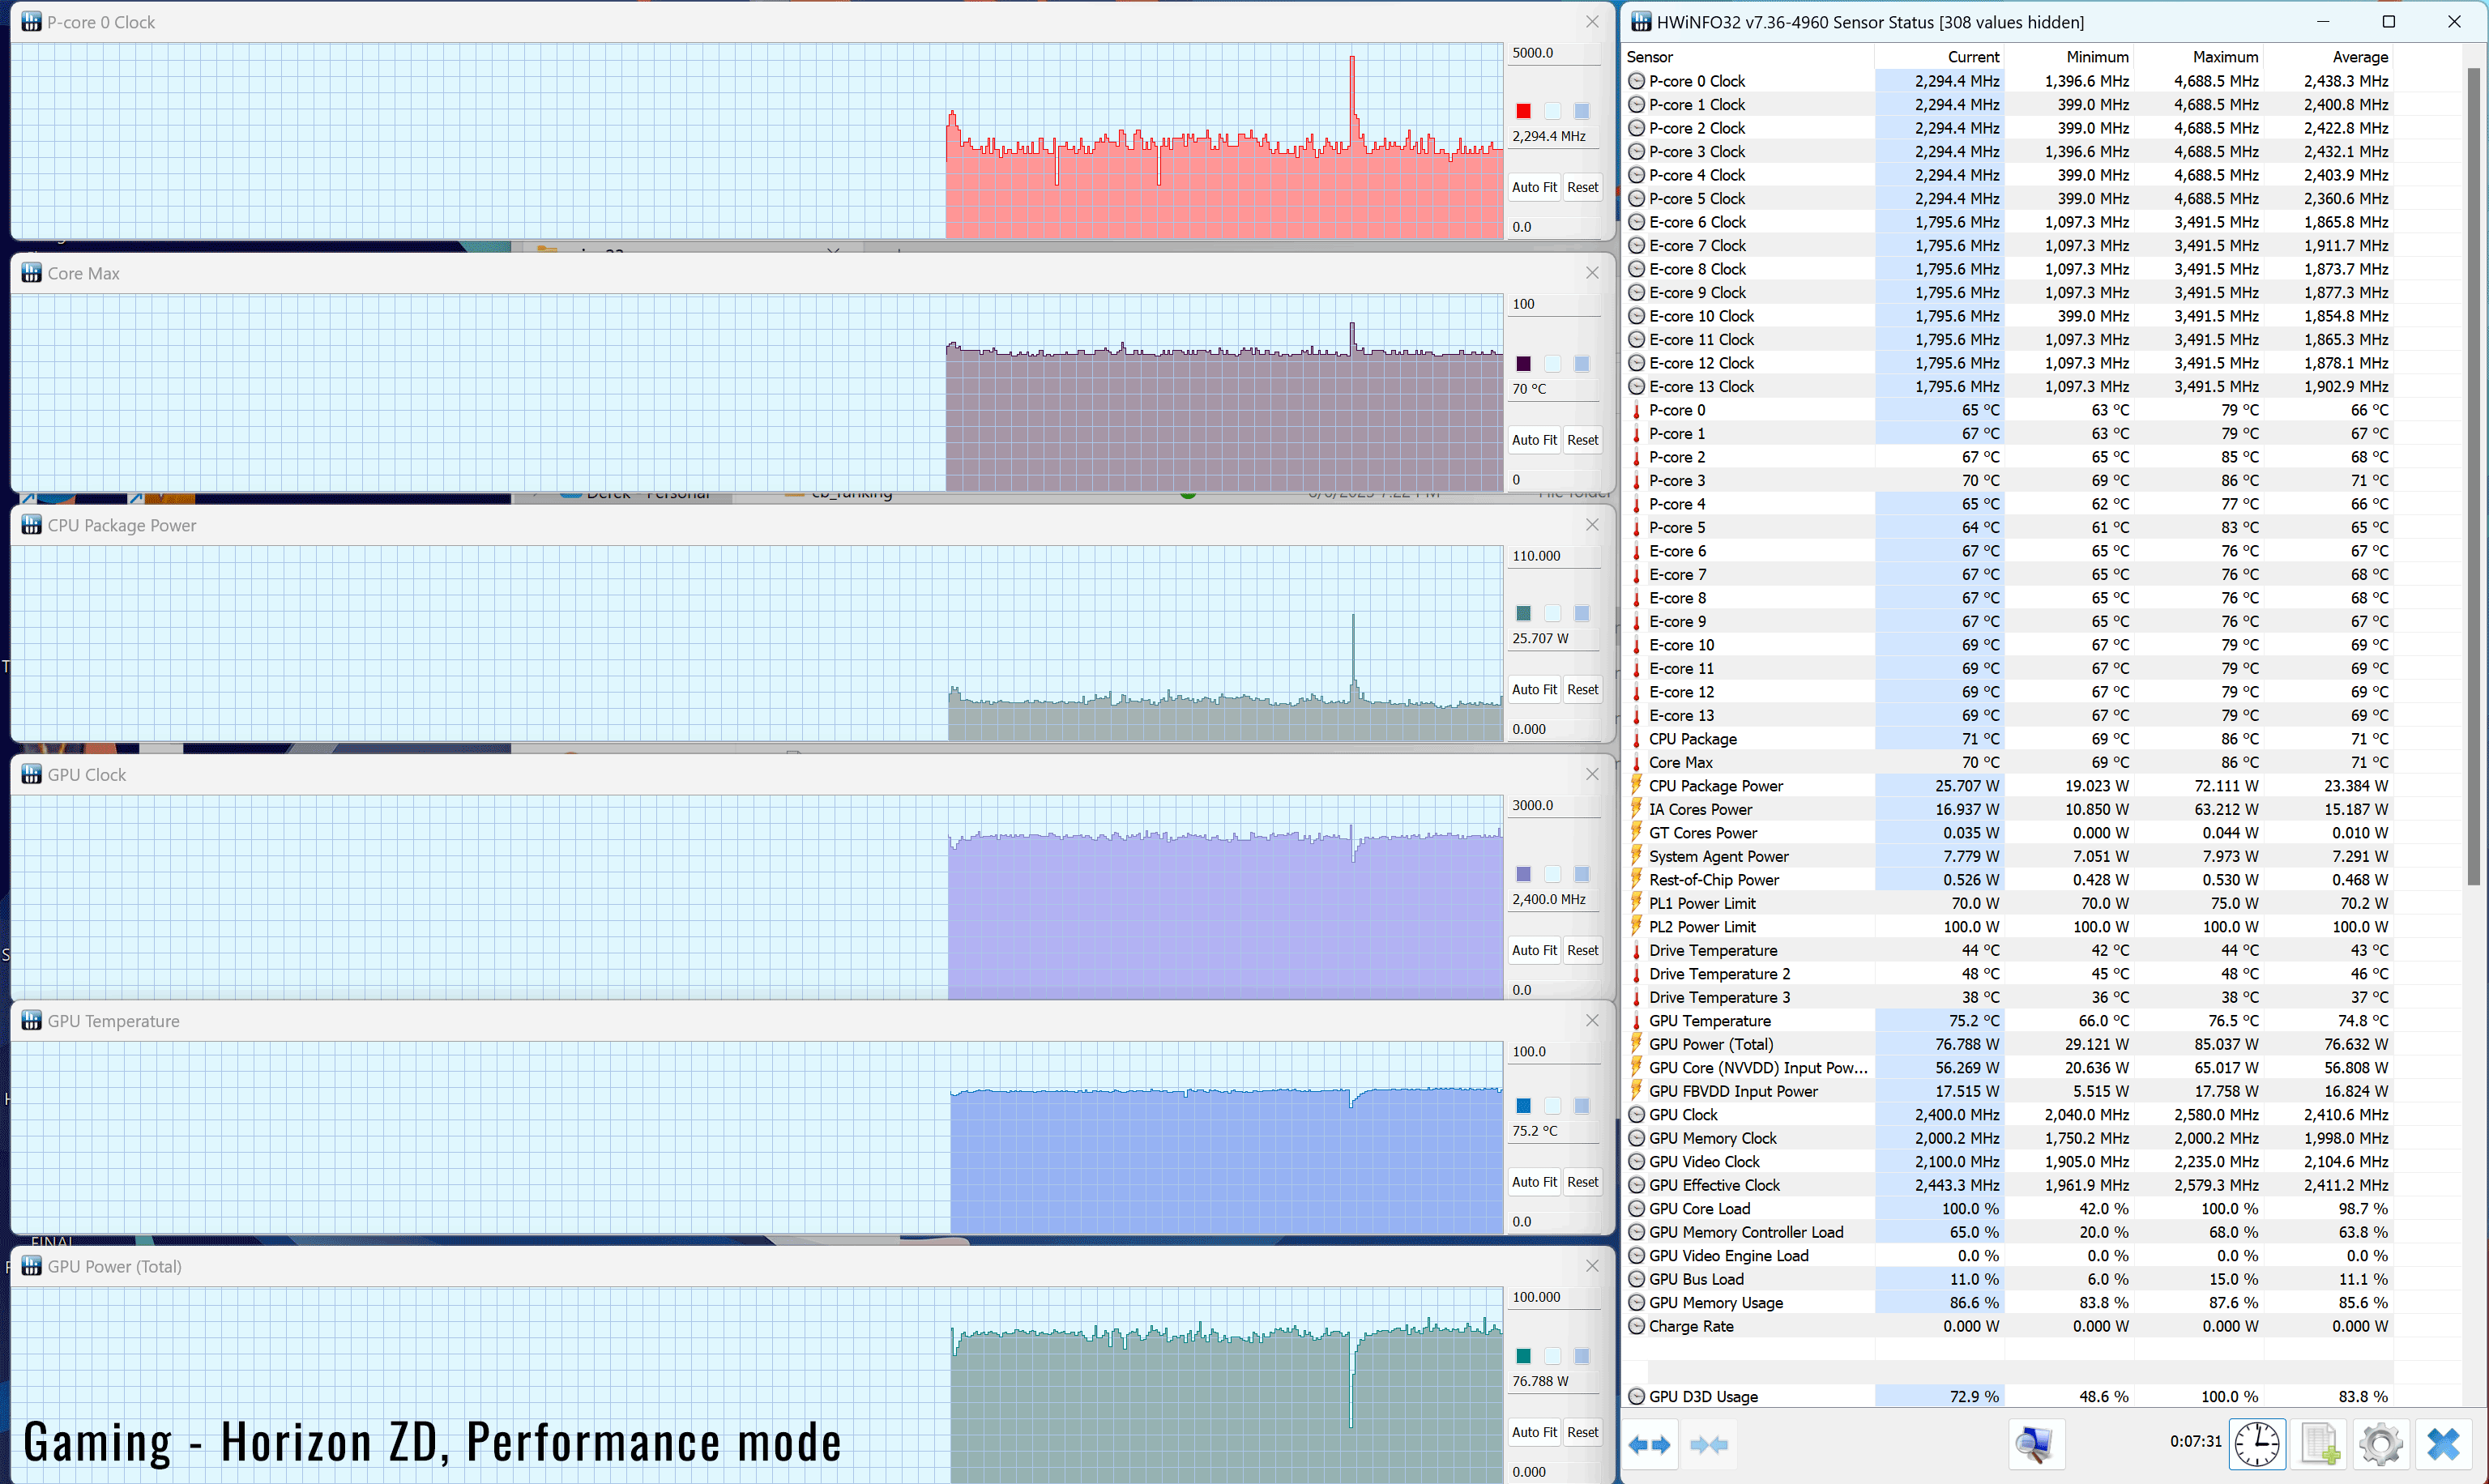
Task: Start logging with the log file icon
Action: coord(2320,1444)
